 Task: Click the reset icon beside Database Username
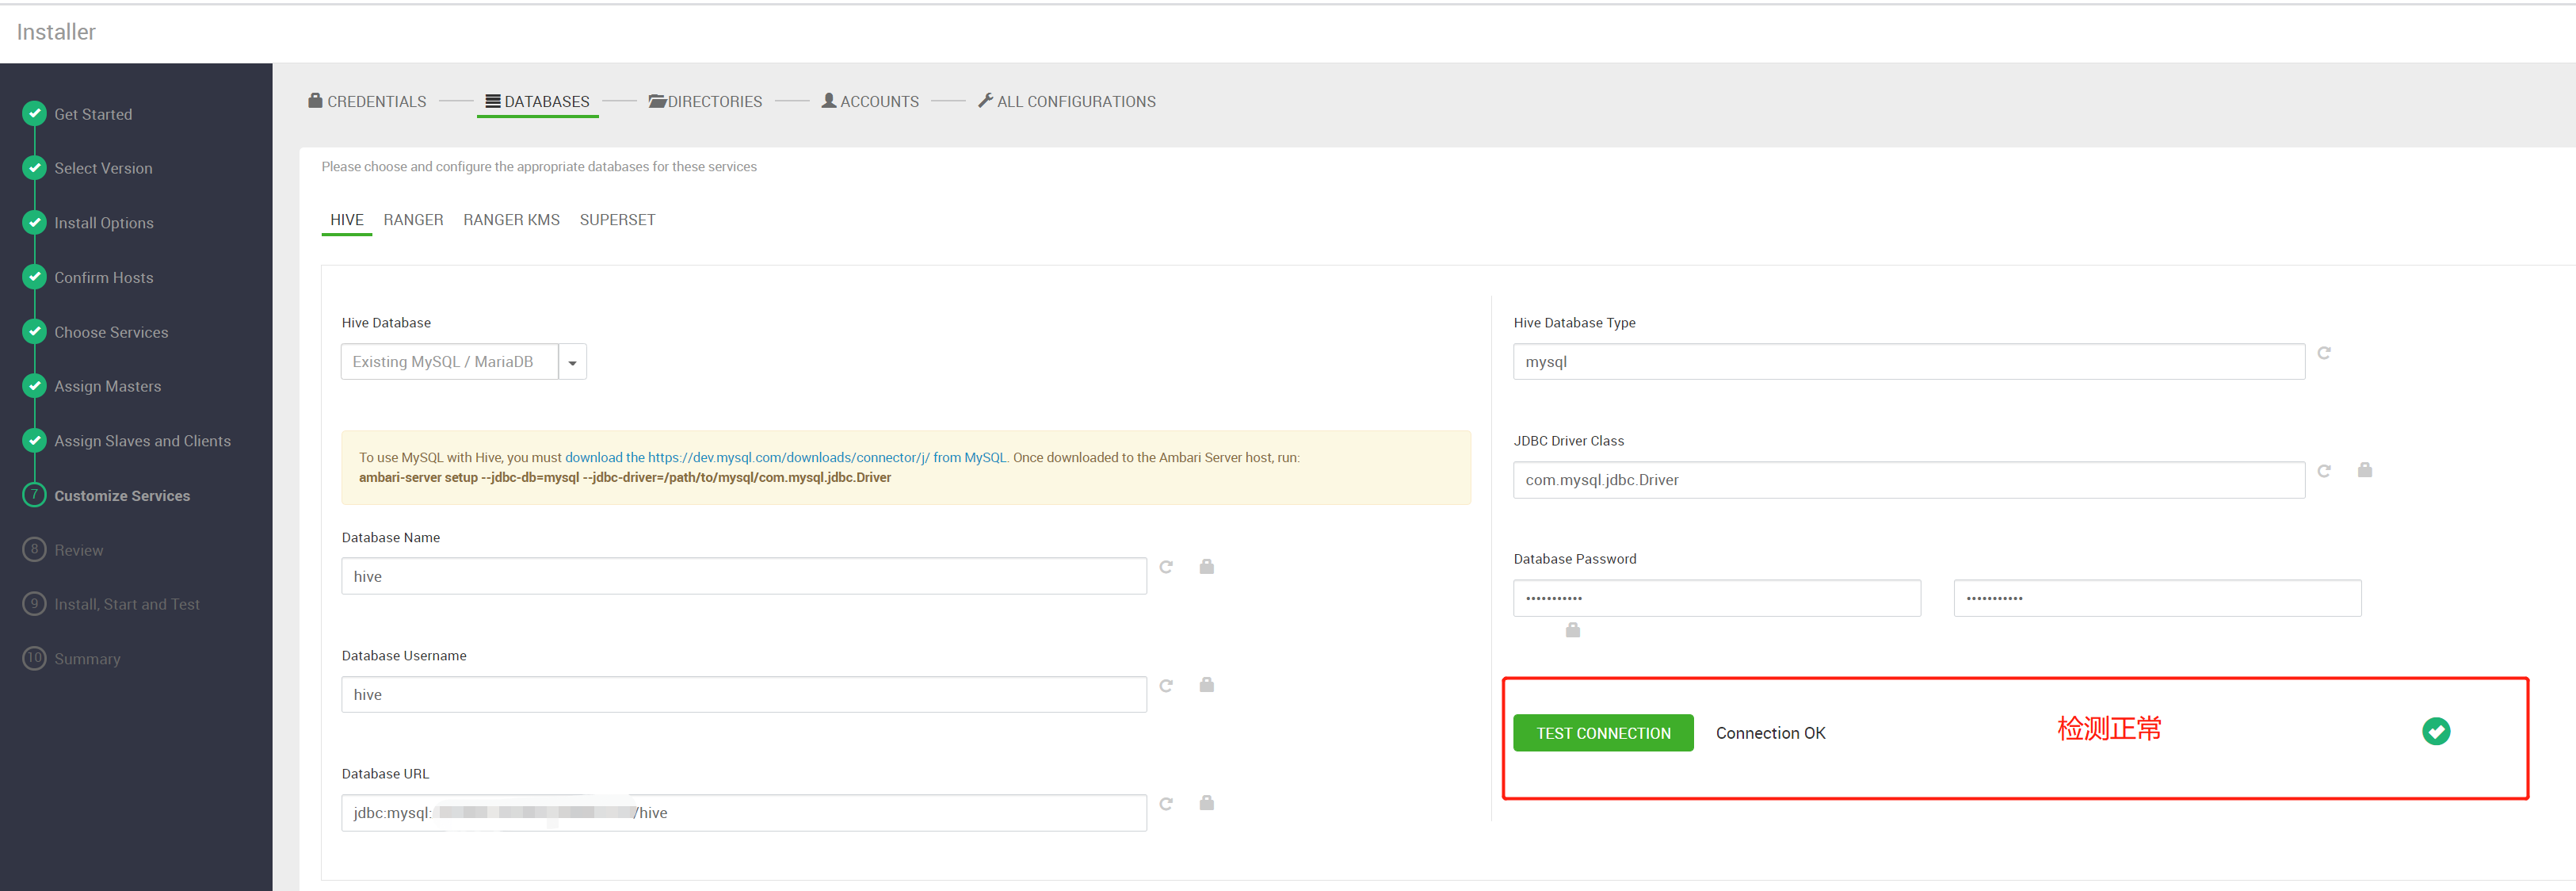pos(1166,685)
